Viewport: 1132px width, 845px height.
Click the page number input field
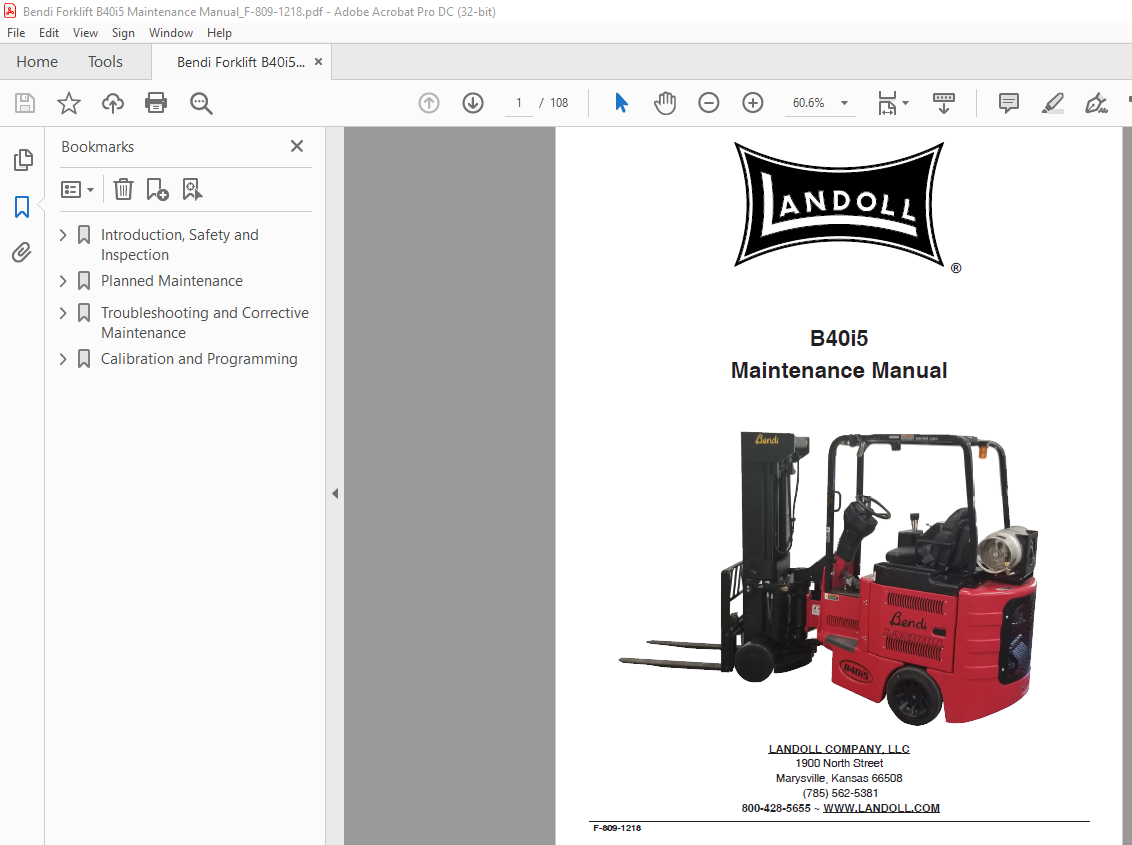[x=518, y=103]
